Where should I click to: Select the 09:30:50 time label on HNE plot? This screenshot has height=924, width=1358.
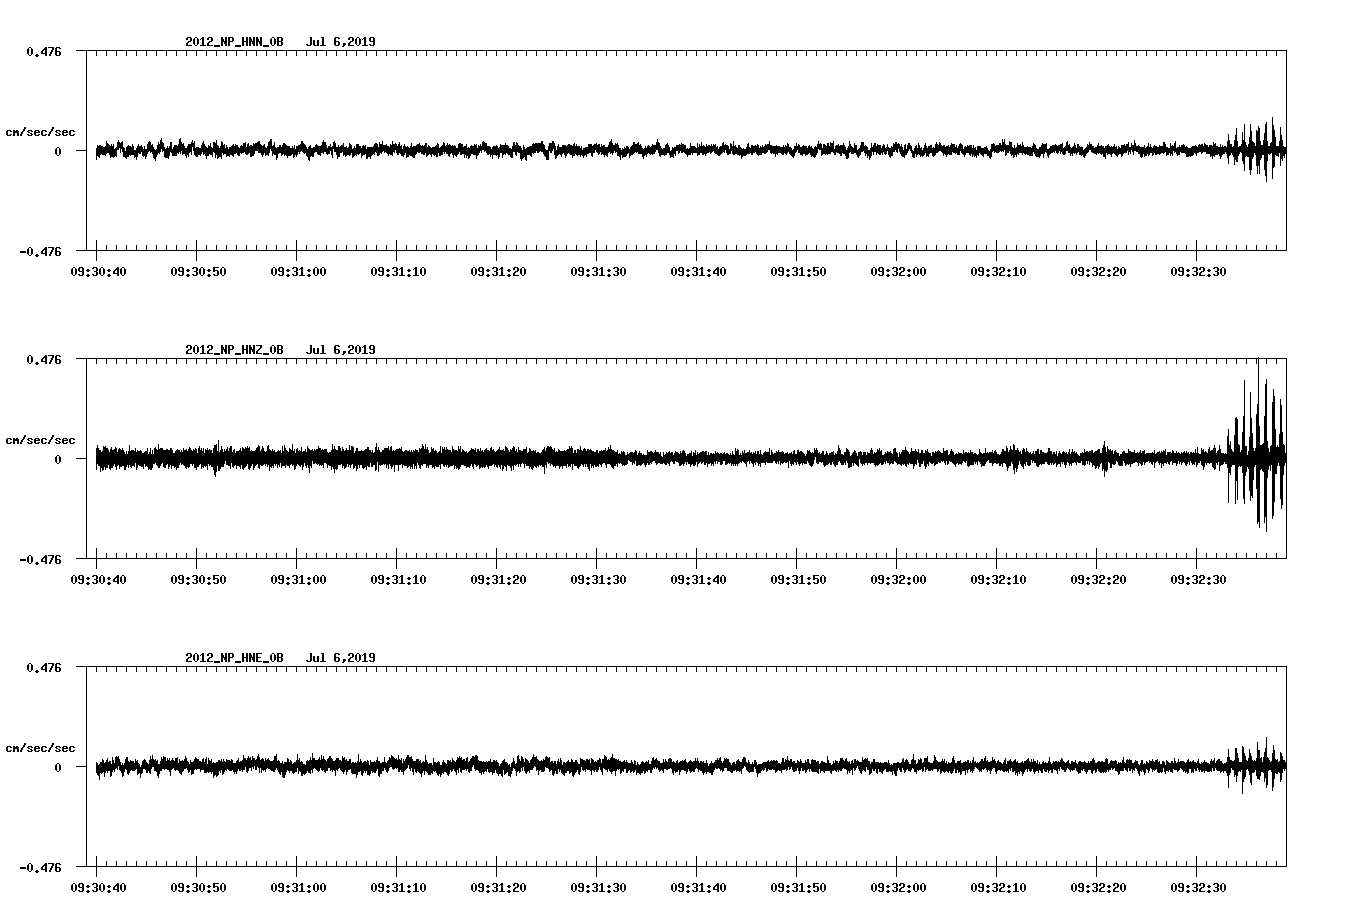click(x=198, y=888)
